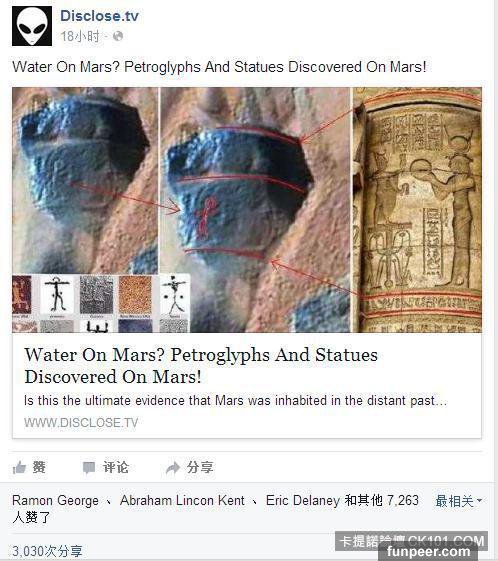View 和其他 7,263 likers list
Image resolution: width=498 pixels, height=561 pixels.
(382, 500)
